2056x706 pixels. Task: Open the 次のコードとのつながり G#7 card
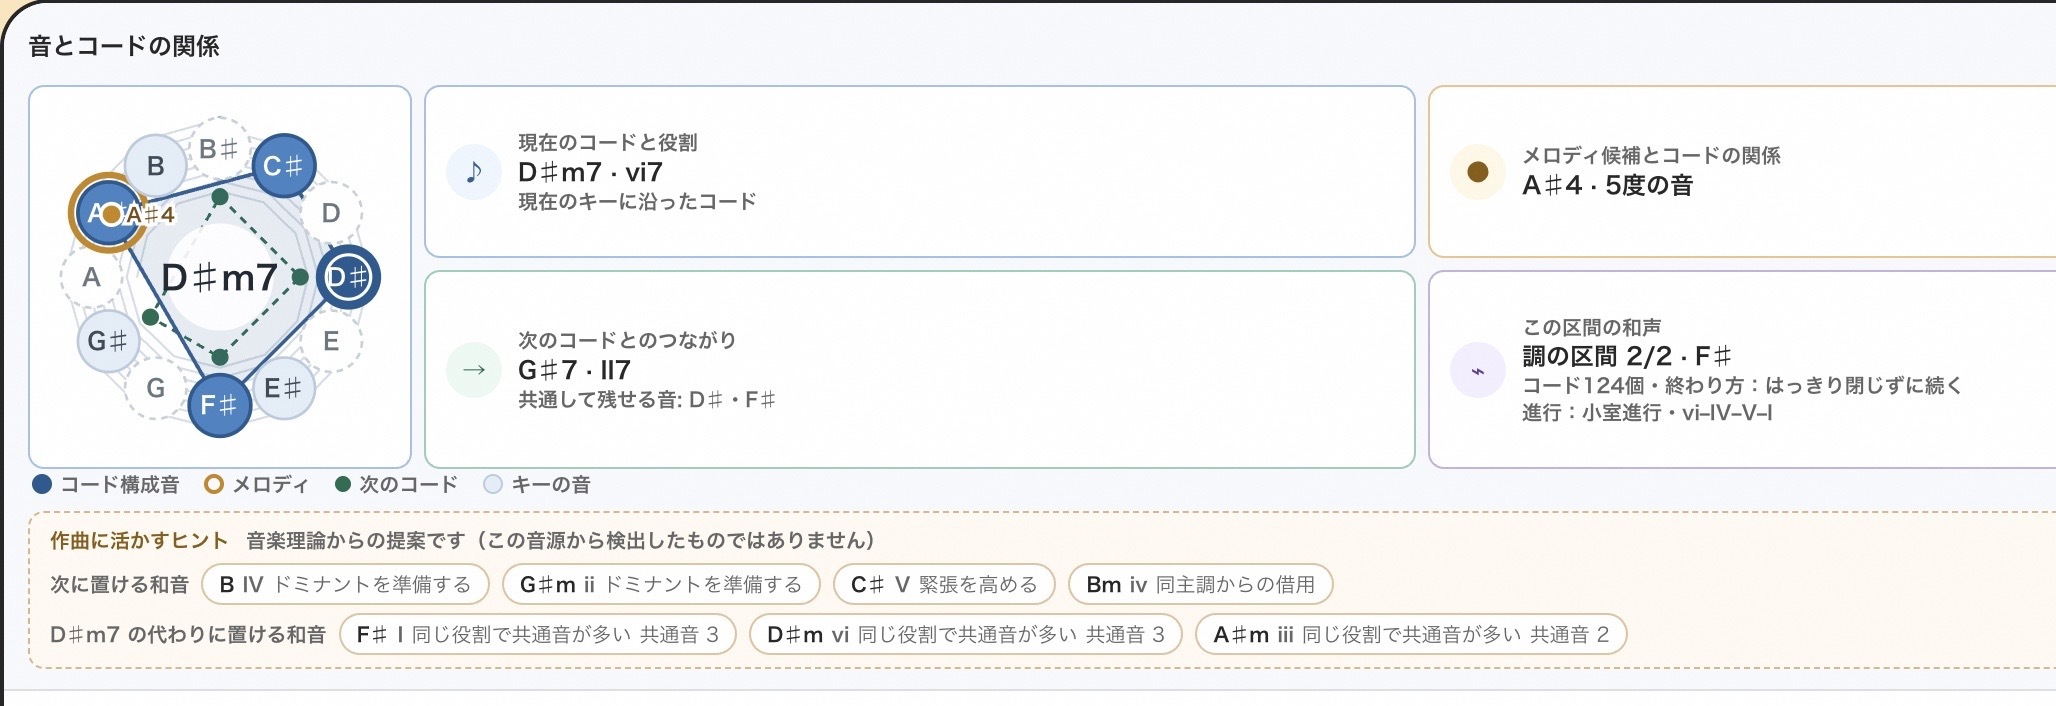[920, 369]
